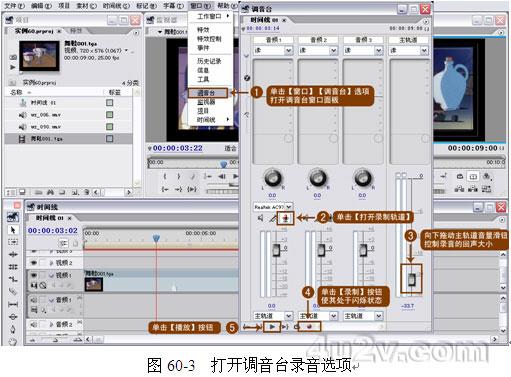The width and height of the screenshot is (511, 377).
Task: Expand the 音频2 track triangle
Action: coord(52,324)
